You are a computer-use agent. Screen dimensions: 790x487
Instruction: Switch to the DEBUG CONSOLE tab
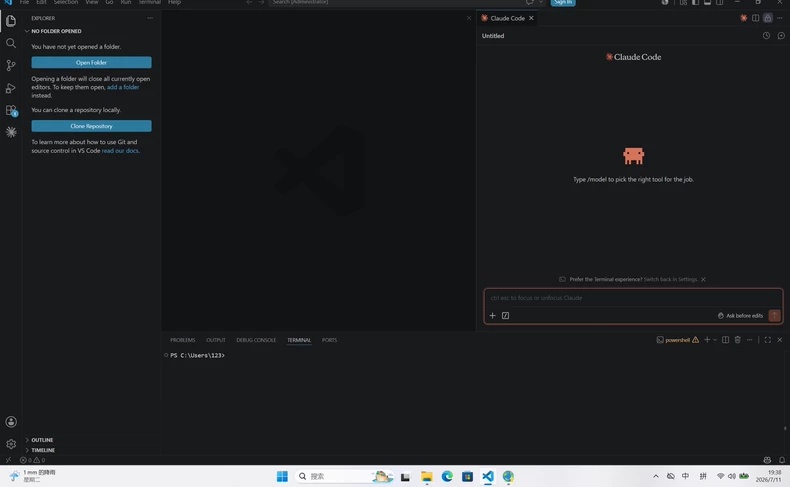coord(256,340)
